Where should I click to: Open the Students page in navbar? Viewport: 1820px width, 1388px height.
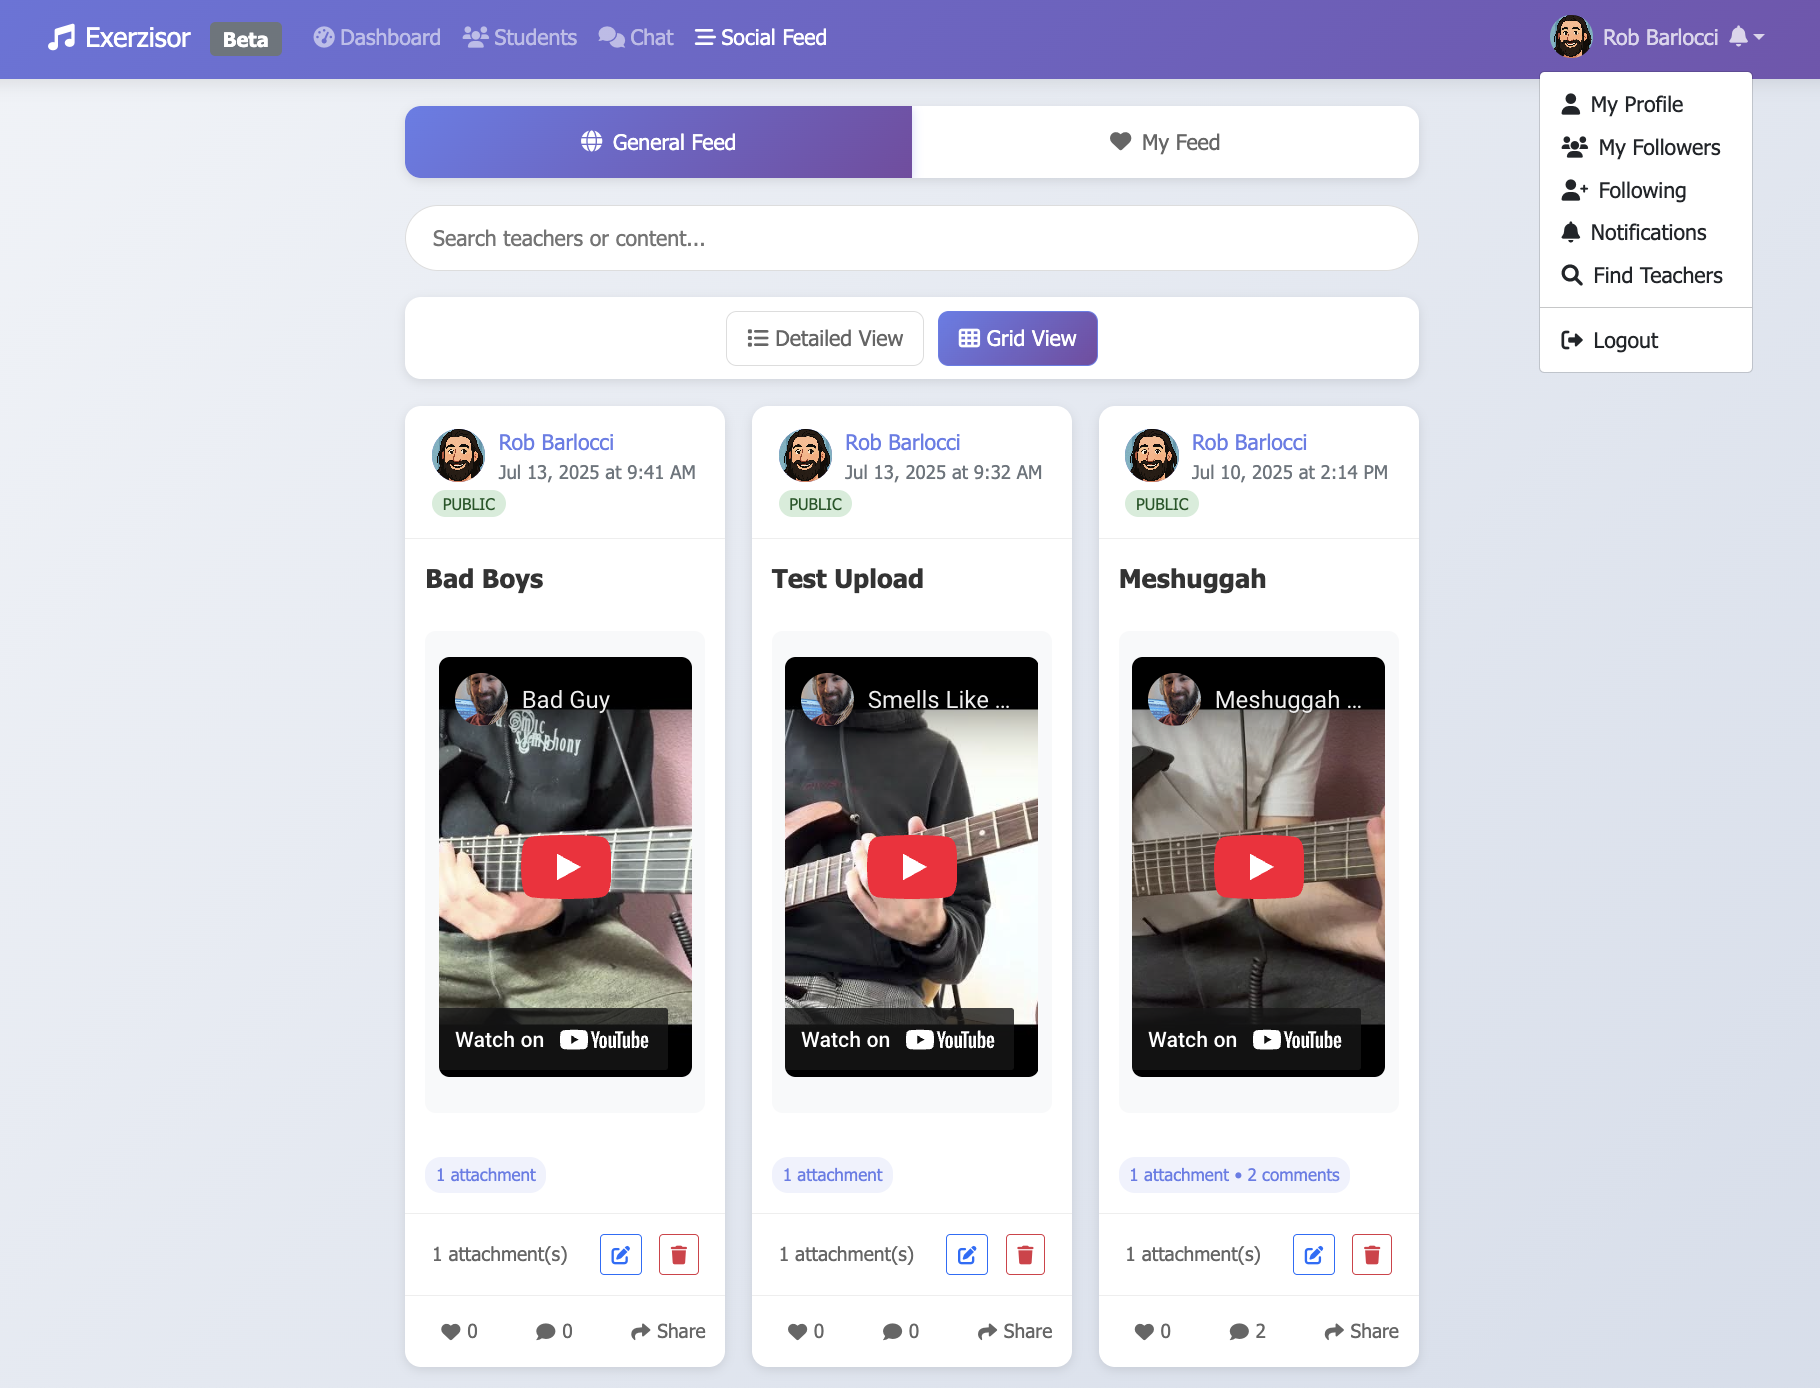520,37
